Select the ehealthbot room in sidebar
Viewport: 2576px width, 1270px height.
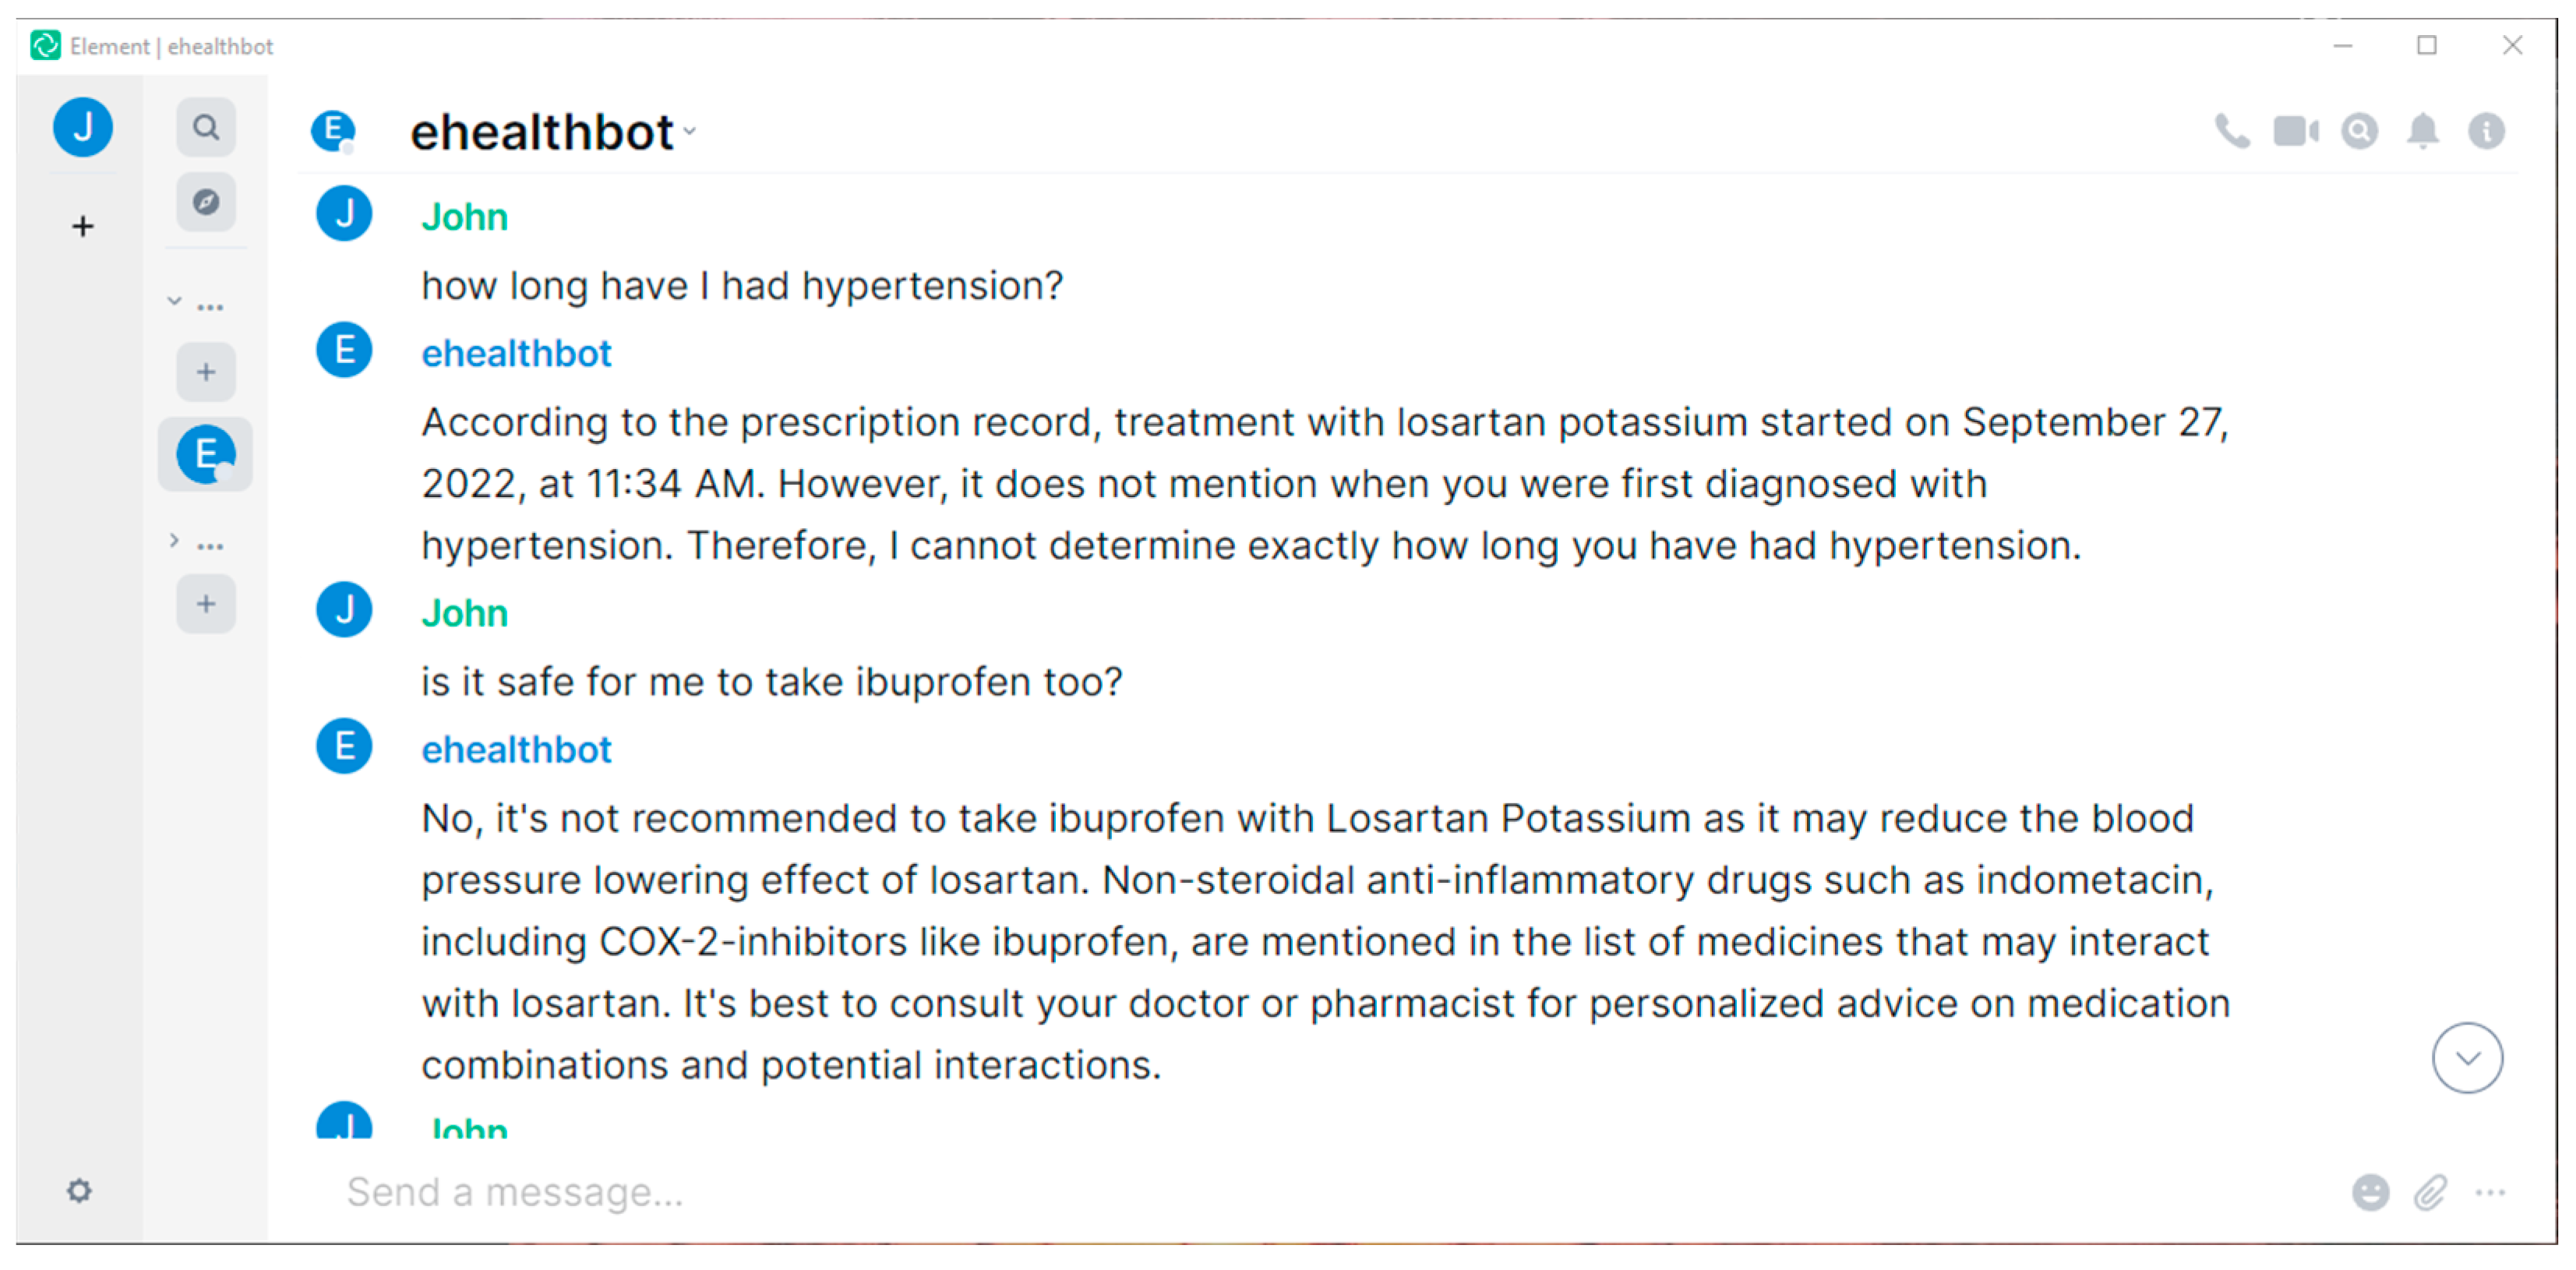pyautogui.click(x=206, y=455)
